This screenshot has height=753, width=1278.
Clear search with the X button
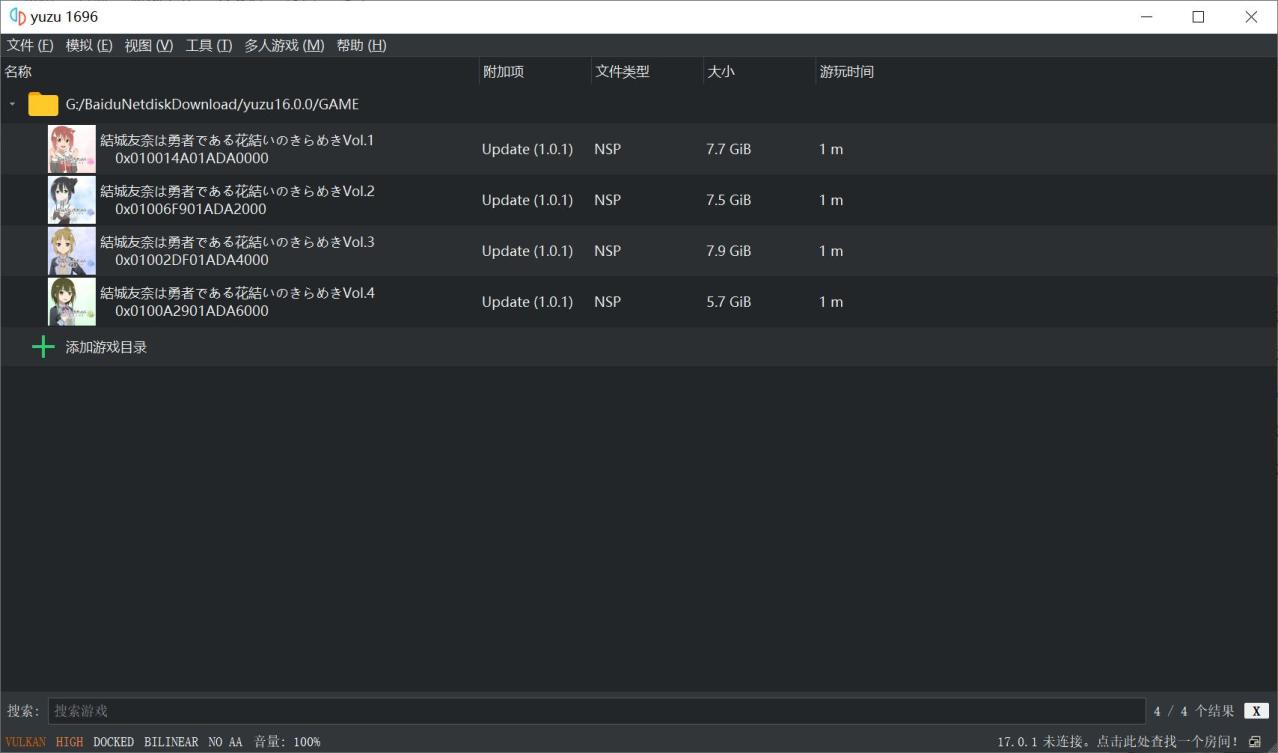(x=1256, y=711)
